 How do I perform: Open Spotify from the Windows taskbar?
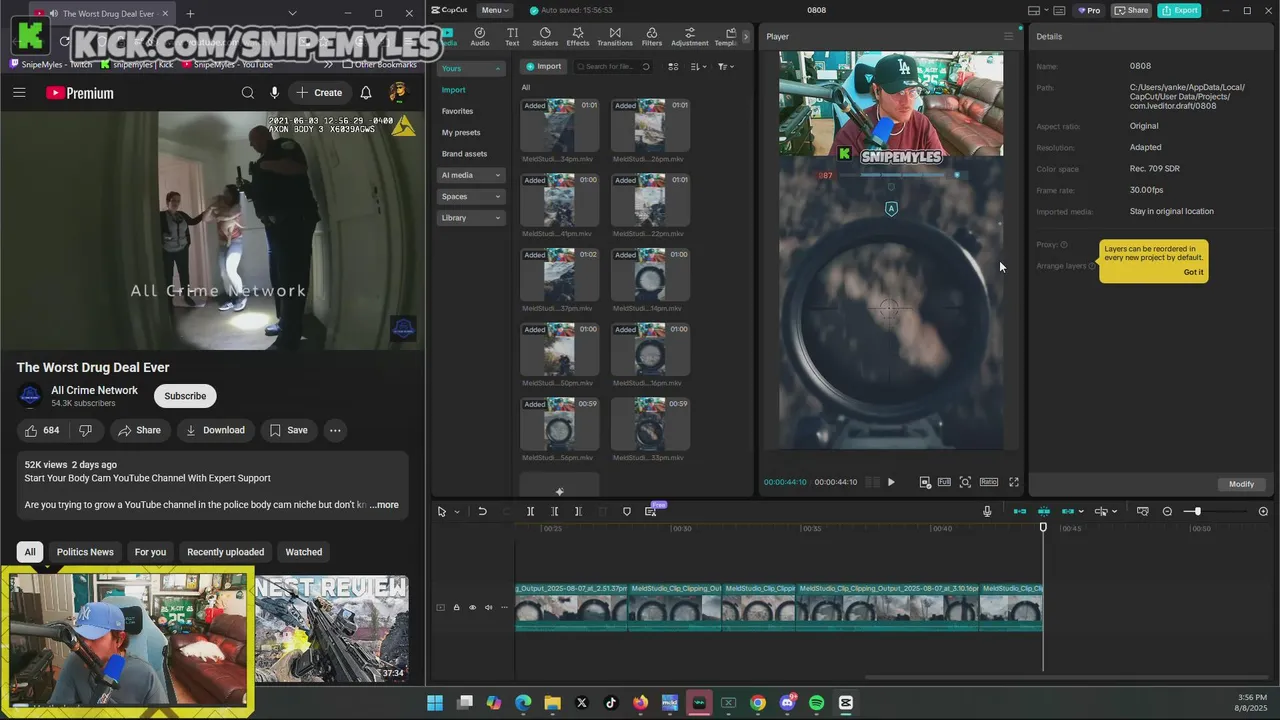coord(817,703)
